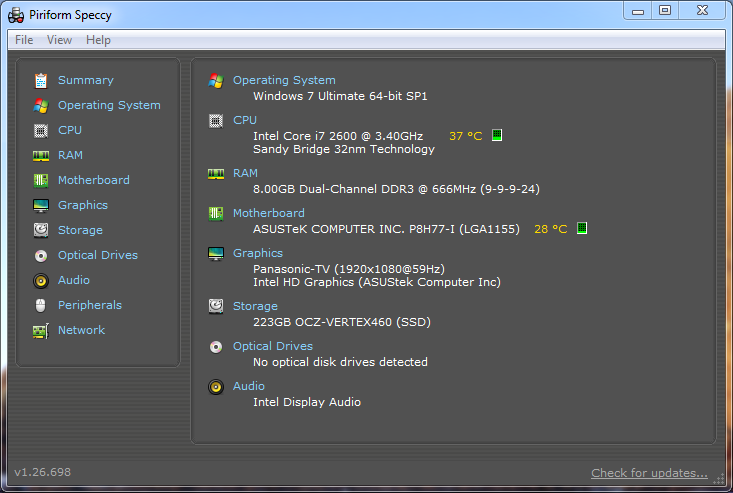Open the Help menu
733x493 pixels.
pos(98,40)
